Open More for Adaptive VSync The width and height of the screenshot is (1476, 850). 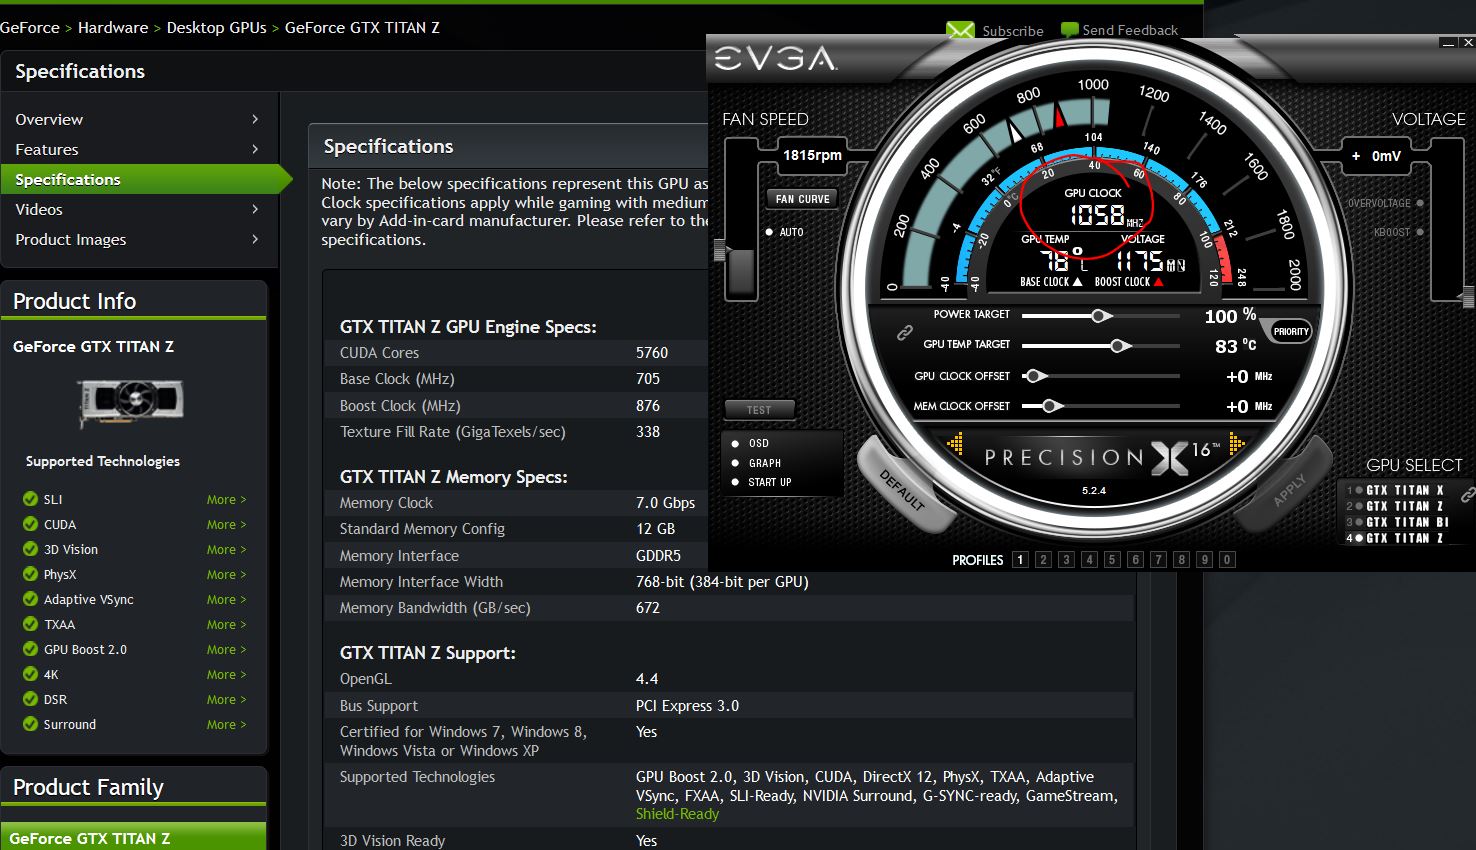tap(226, 599)
